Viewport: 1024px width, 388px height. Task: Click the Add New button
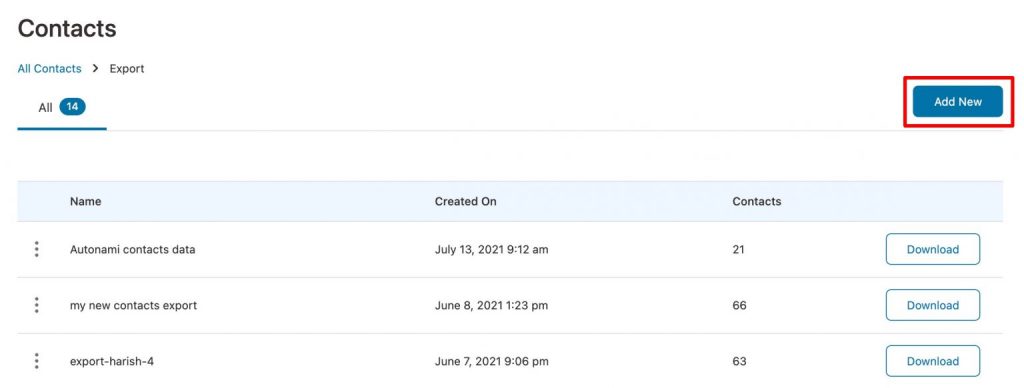pos(957,101)
